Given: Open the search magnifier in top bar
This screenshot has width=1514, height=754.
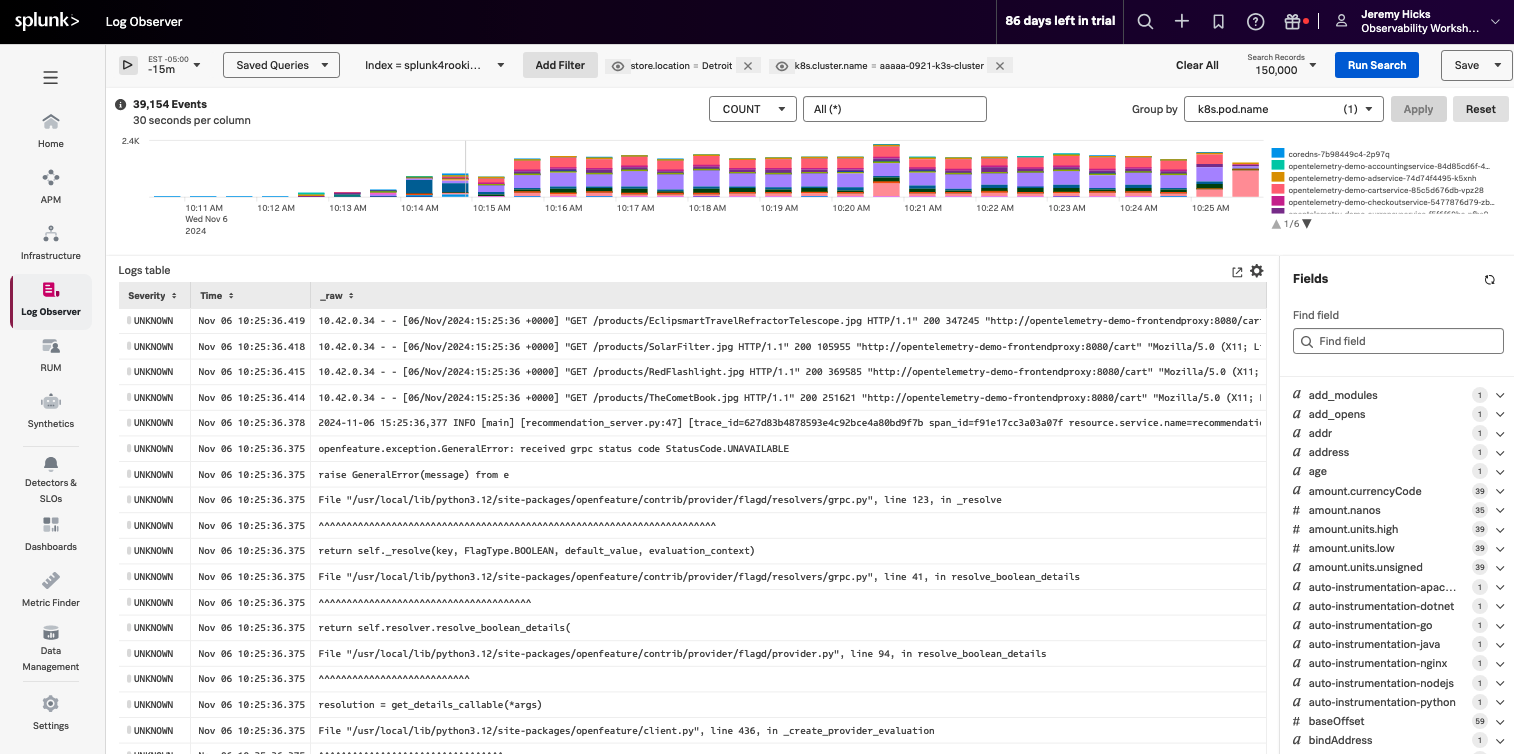Looking at the screenshot, I should (x=1146, y=22).
